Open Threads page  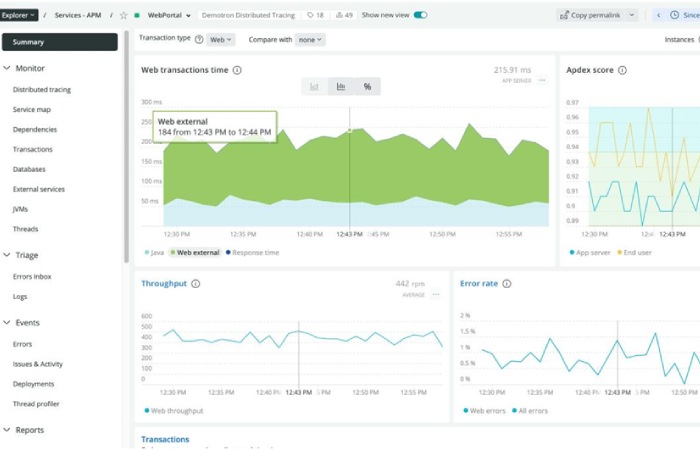coord(25,229)
